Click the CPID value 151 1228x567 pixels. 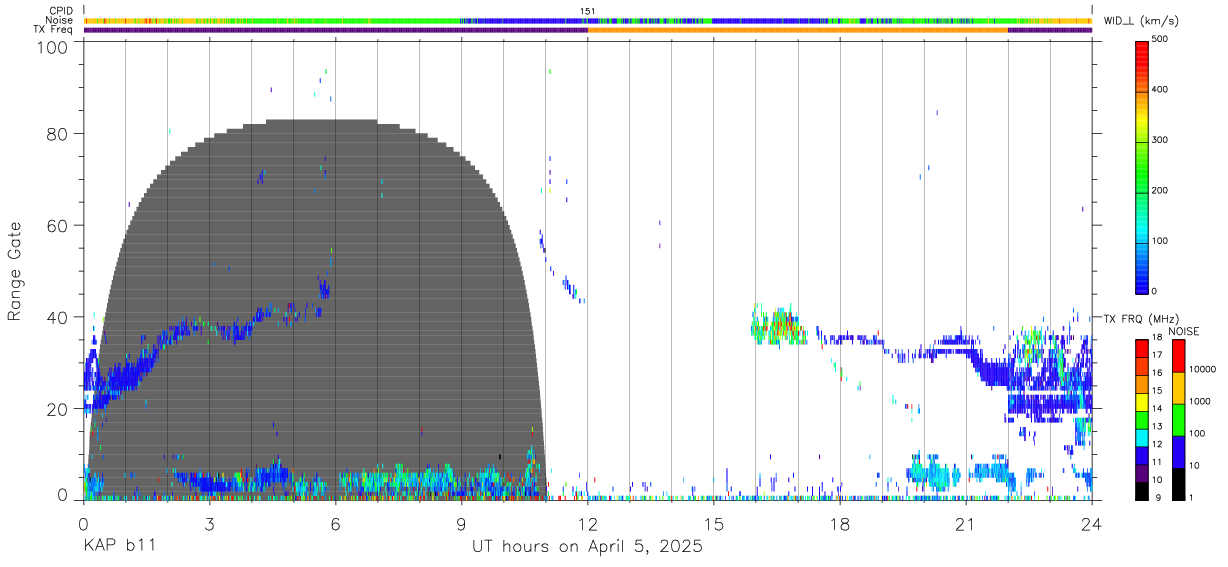pos(588,11)
